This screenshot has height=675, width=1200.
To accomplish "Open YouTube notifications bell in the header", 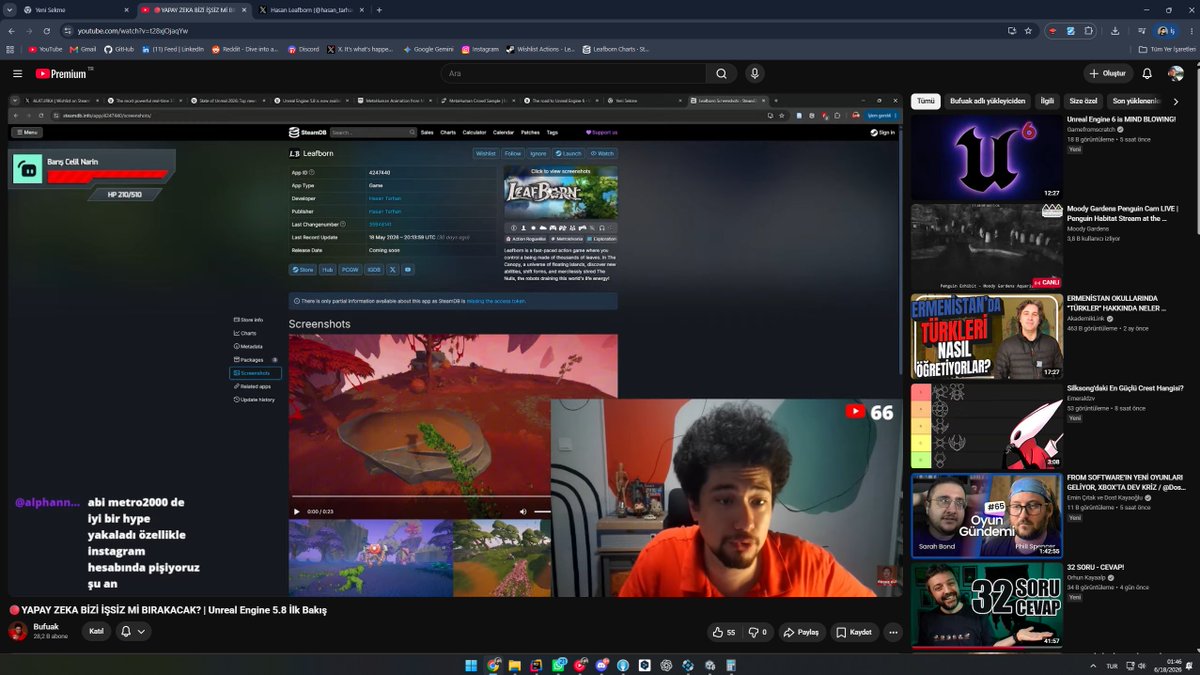I will point(1147,73).
